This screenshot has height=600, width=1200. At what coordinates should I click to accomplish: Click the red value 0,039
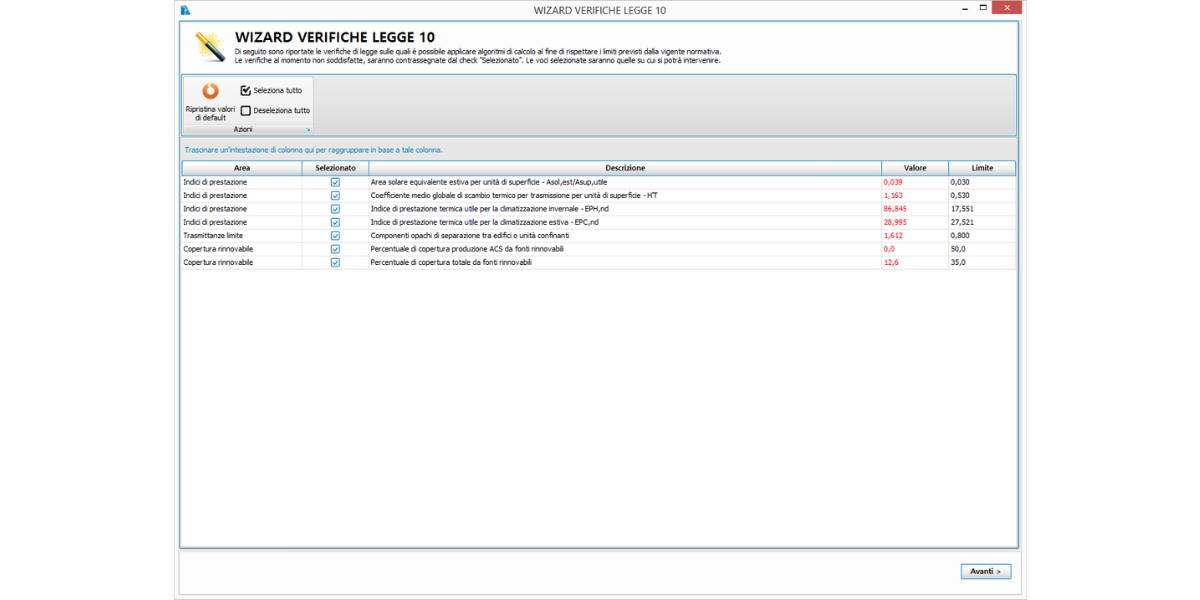[893, 183]
